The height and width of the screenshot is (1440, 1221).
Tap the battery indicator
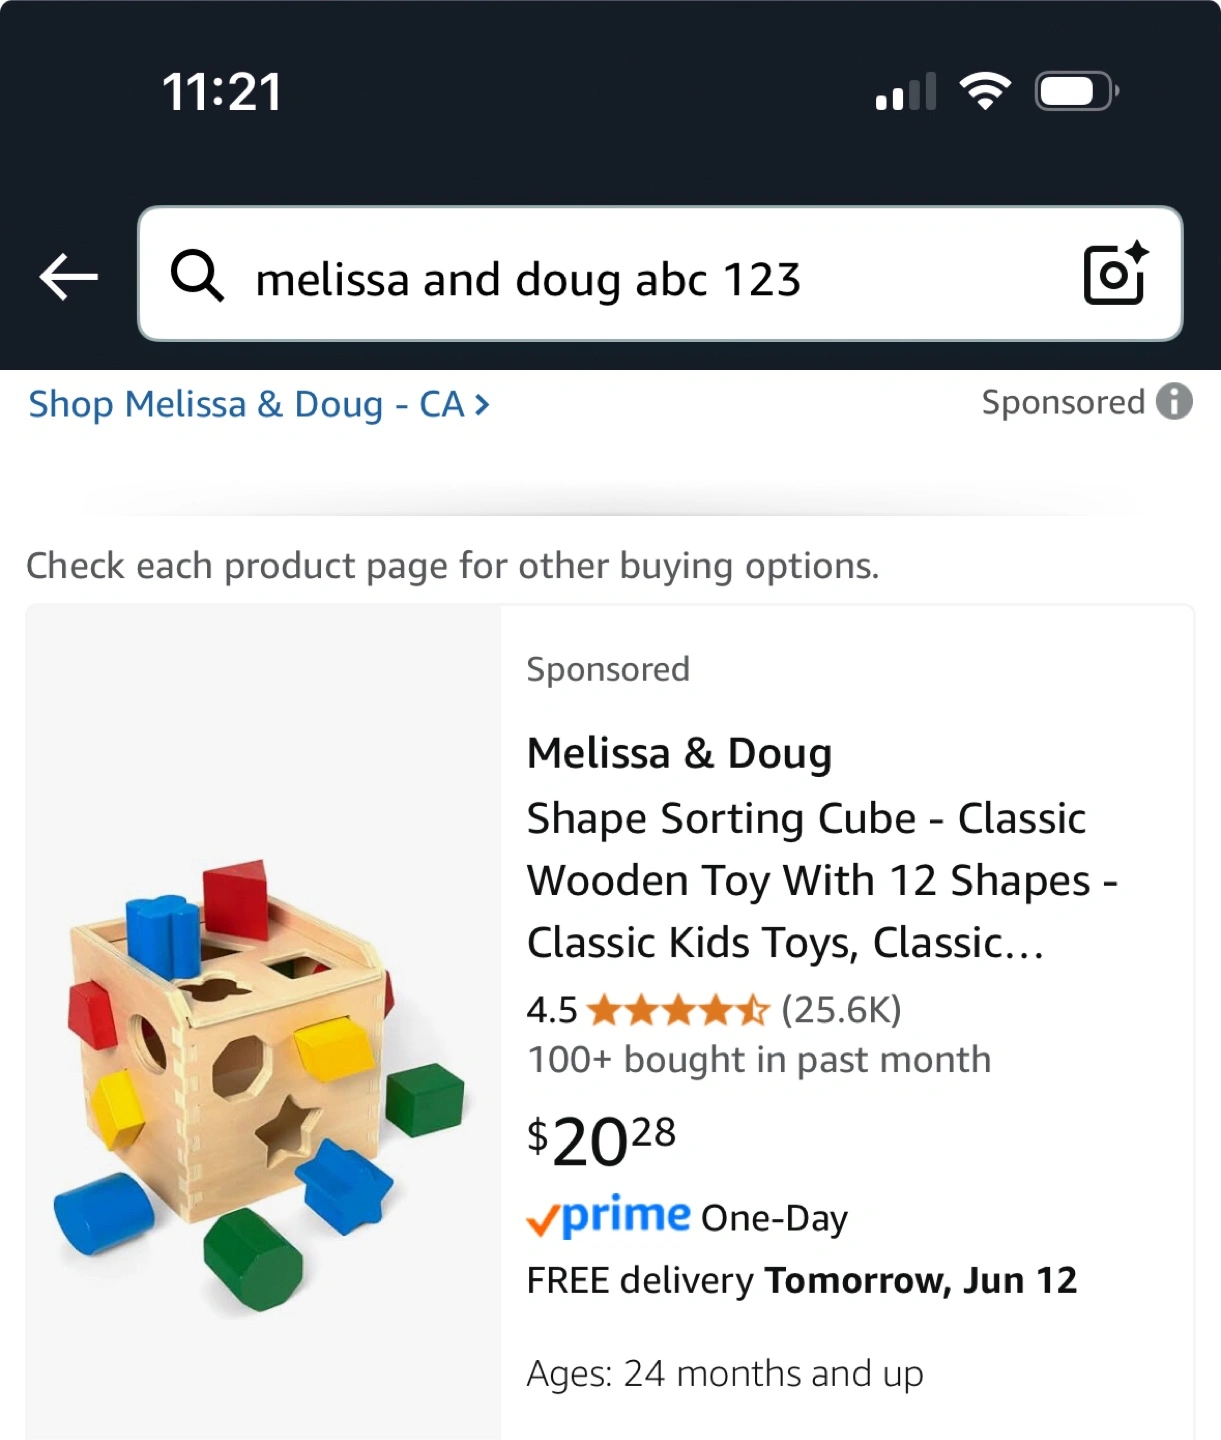tap(1075, 92)
